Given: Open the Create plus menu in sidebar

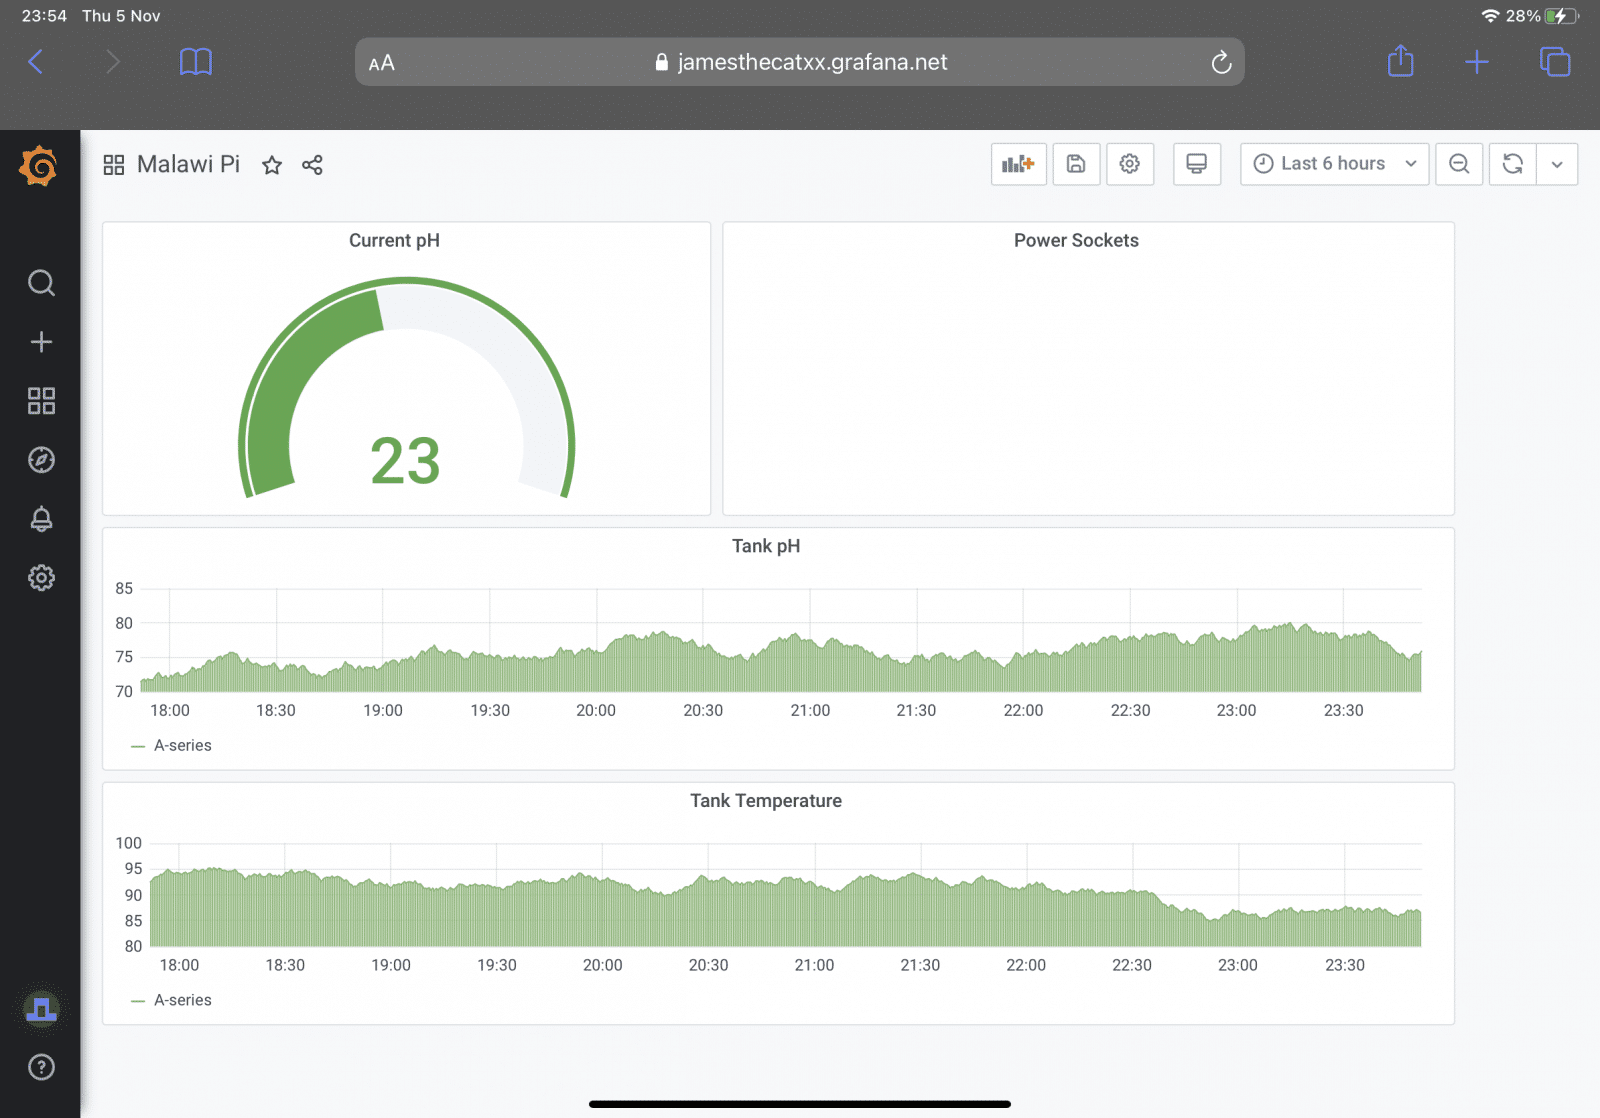Looking at the screenshot, I should (41, 342).
